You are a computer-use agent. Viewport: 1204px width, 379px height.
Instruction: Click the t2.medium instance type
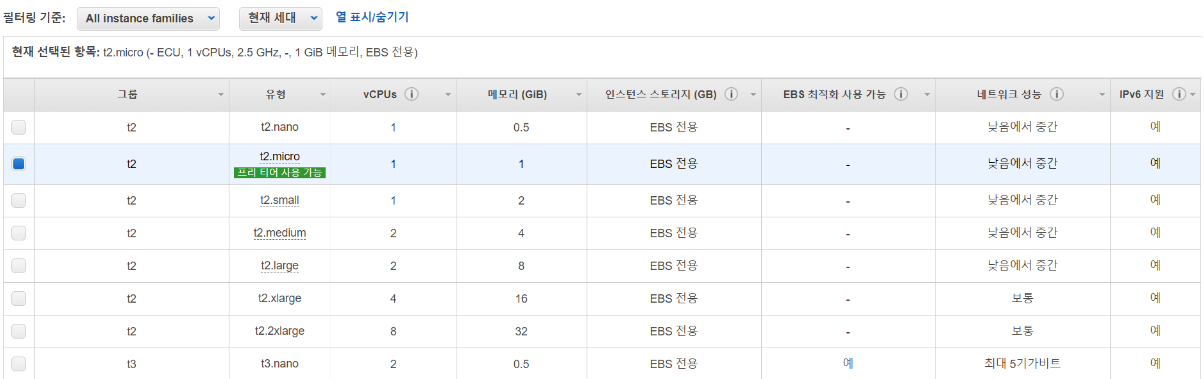(x=280, y=233)
